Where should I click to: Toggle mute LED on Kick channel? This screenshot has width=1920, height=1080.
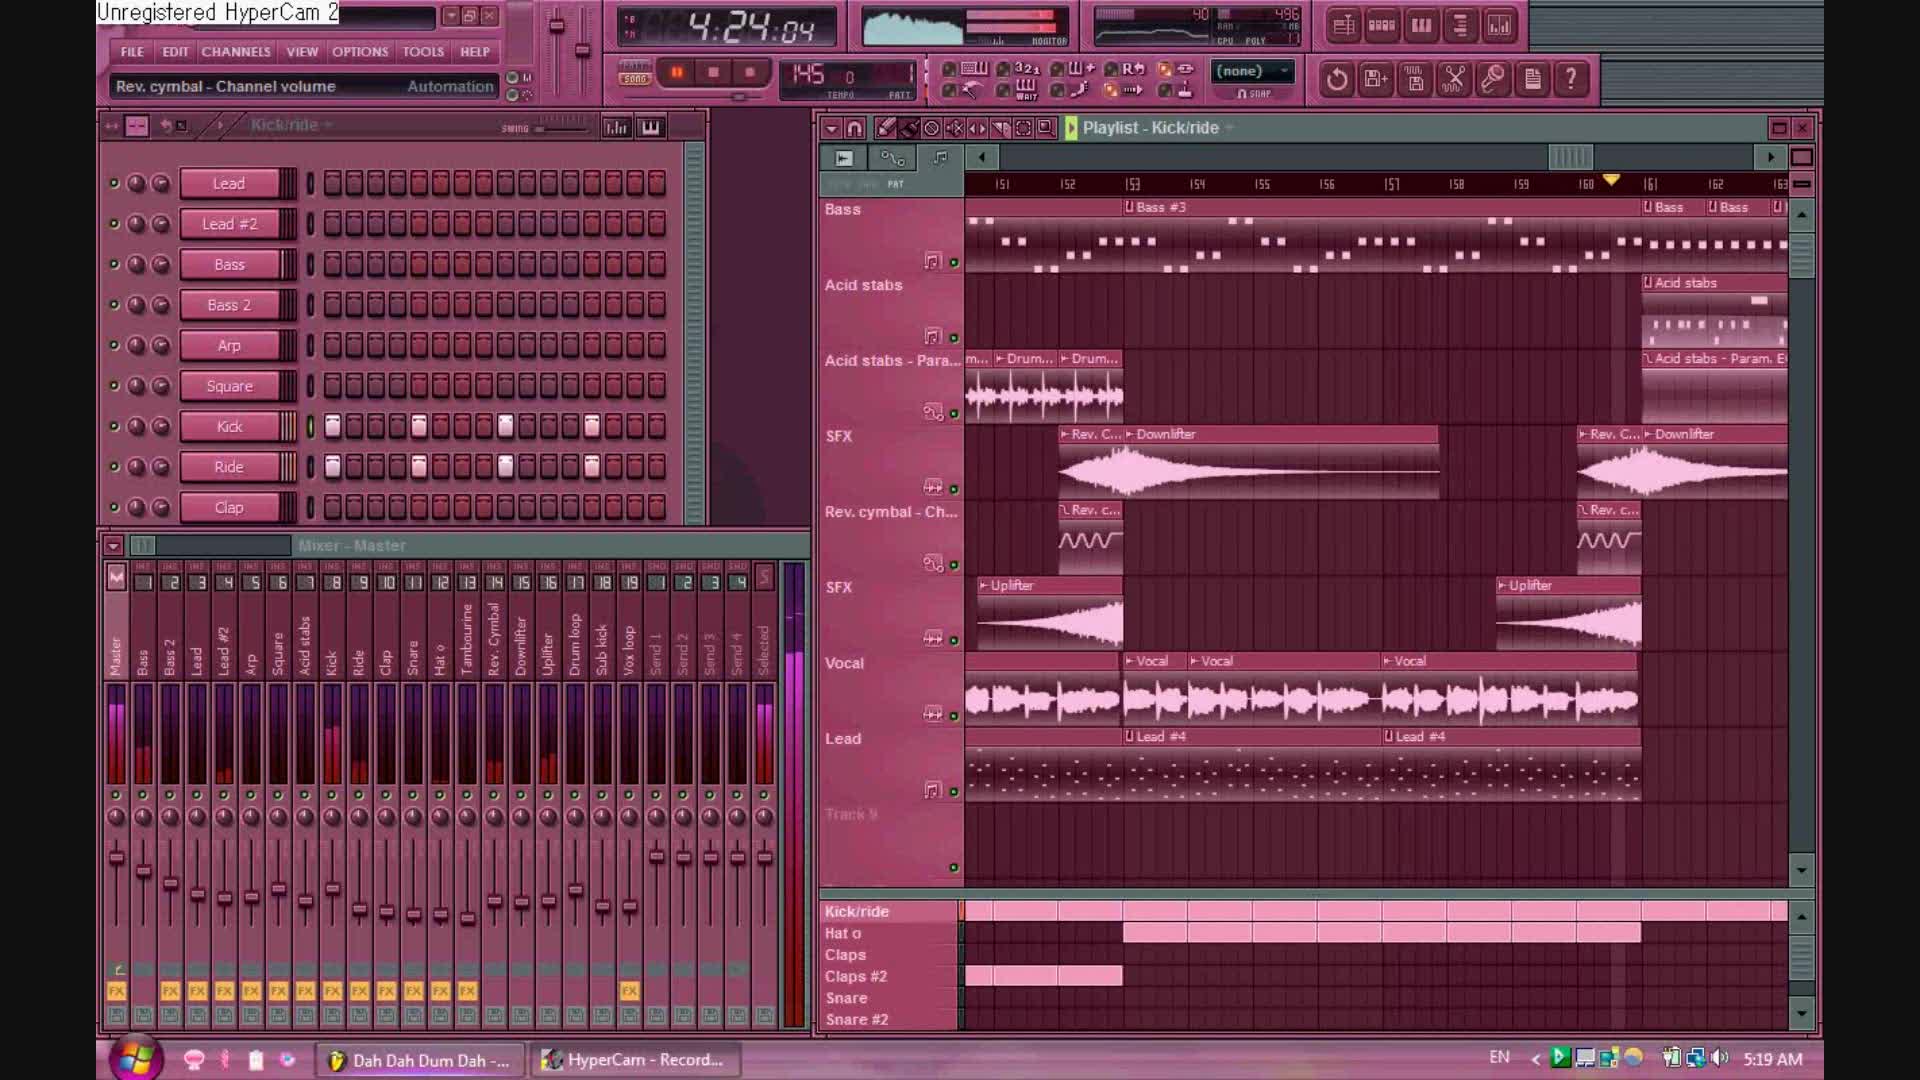click(114, 427)
